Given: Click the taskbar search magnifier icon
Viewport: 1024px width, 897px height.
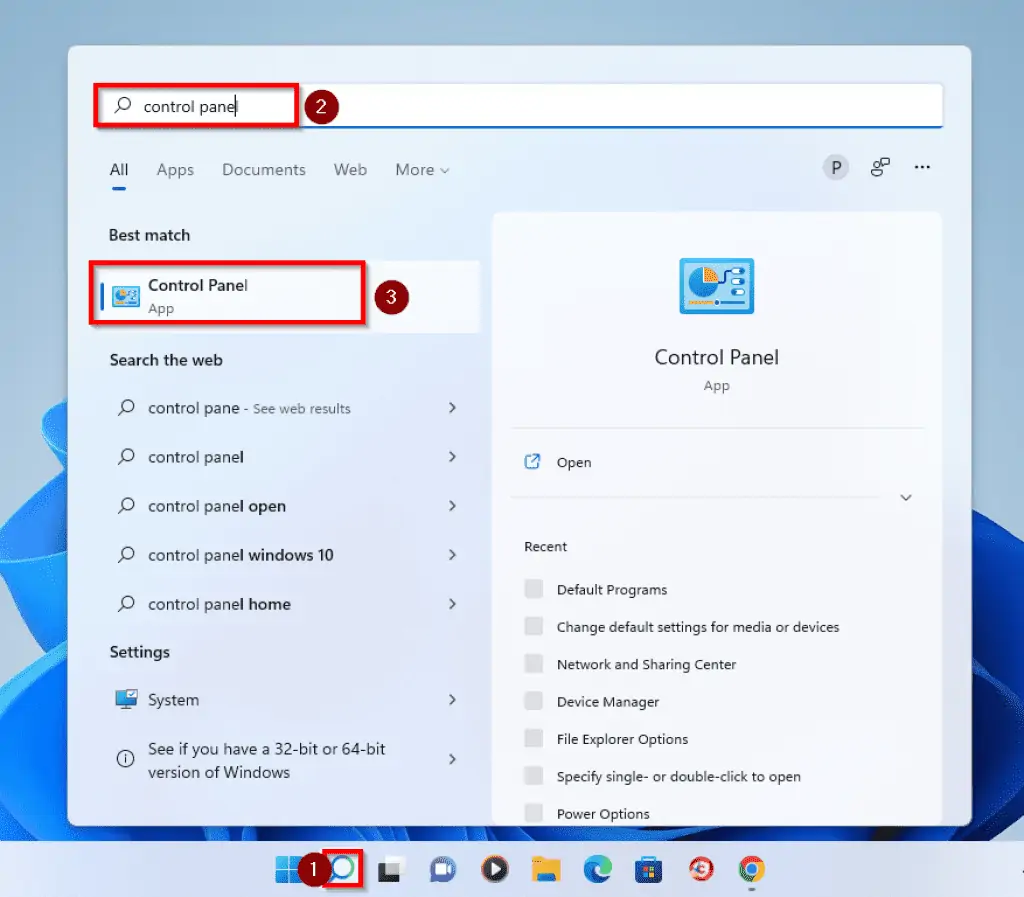Looking at the screenshot, I should pos(343,869).
